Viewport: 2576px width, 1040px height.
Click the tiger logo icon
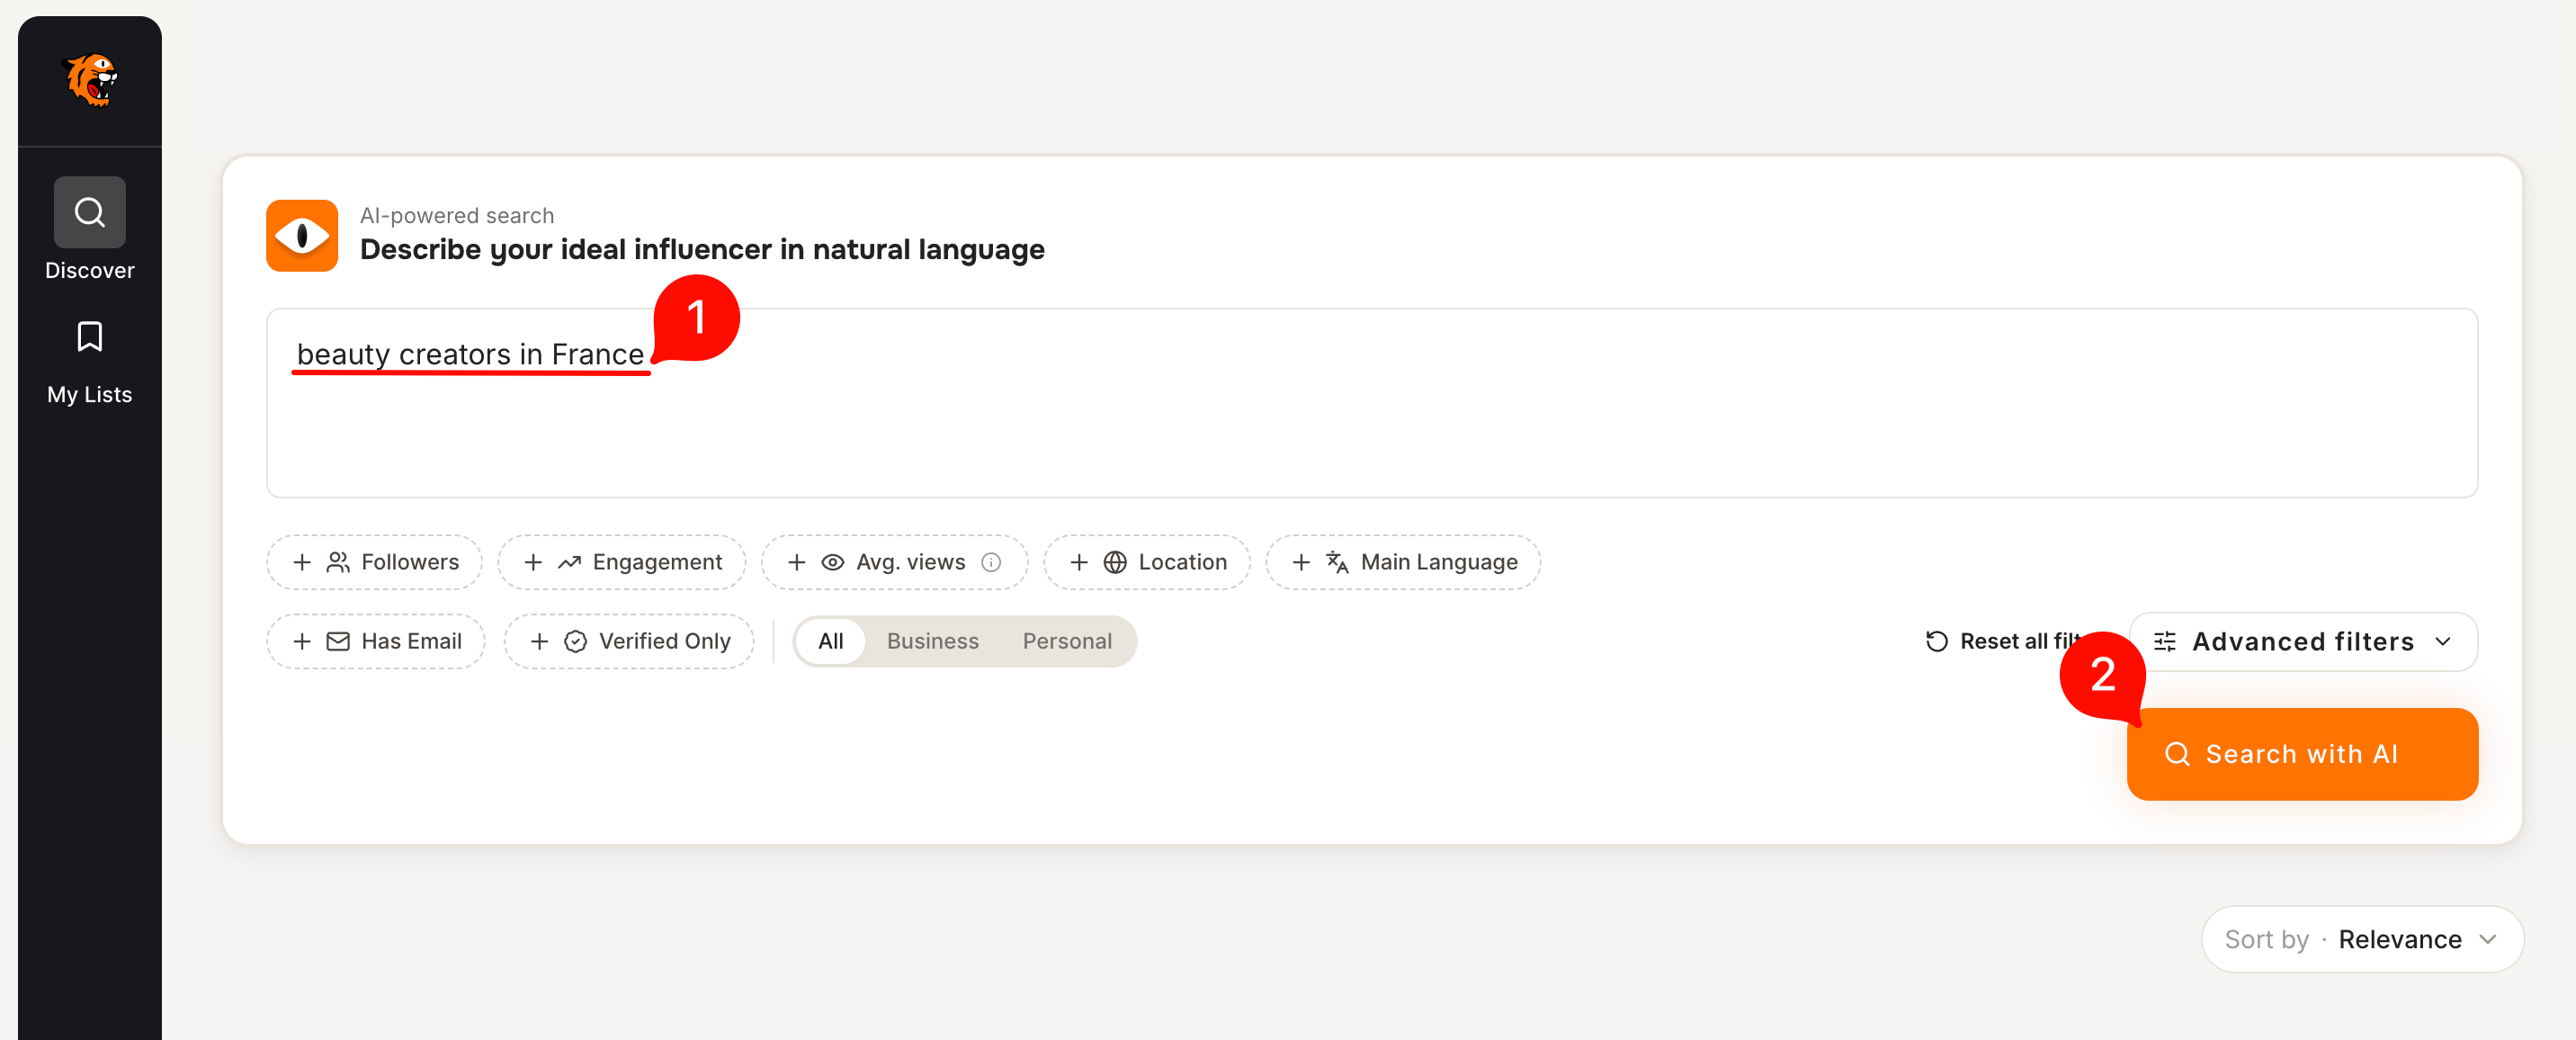[90, 80]
